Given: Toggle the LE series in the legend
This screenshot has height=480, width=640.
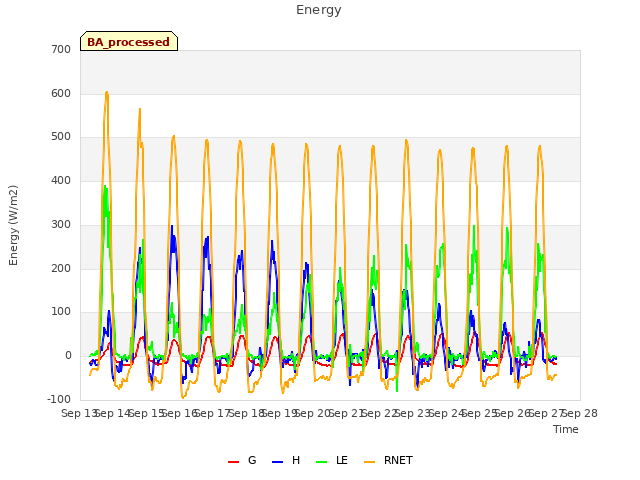Looking at the screenshot, I should (x=332, y=460).
